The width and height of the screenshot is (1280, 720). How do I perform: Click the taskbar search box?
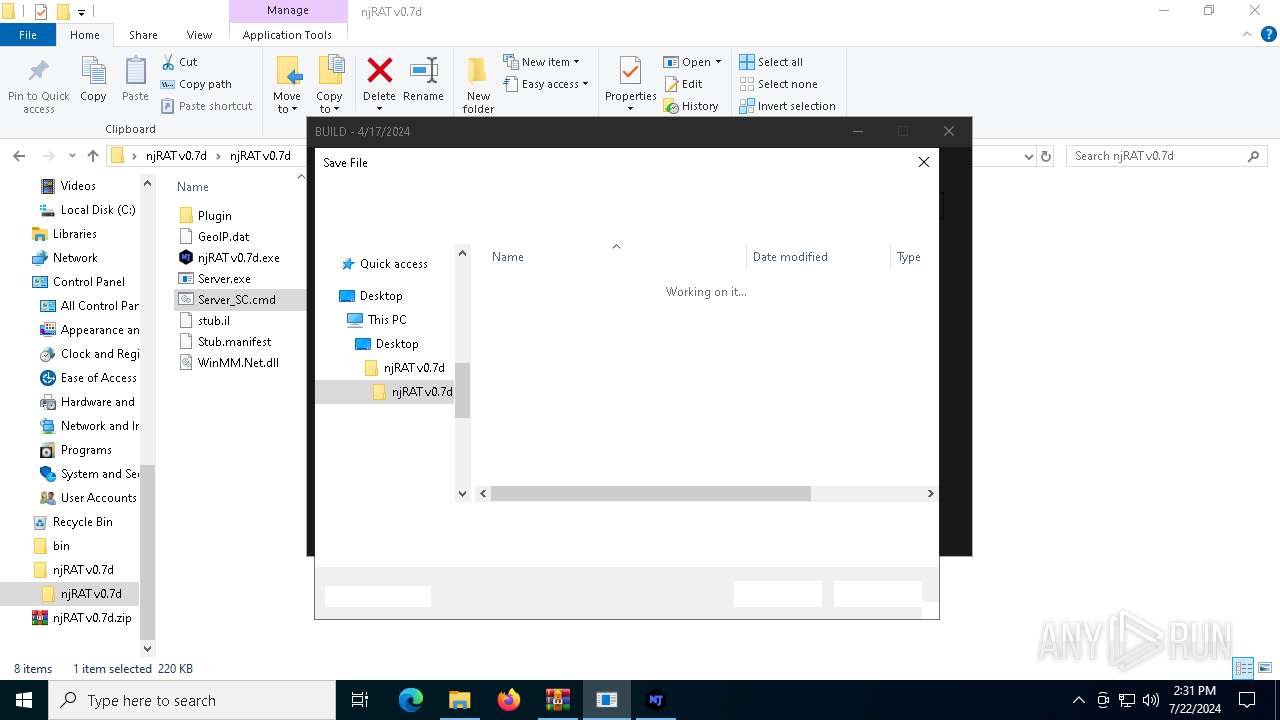tap(192, 700)
